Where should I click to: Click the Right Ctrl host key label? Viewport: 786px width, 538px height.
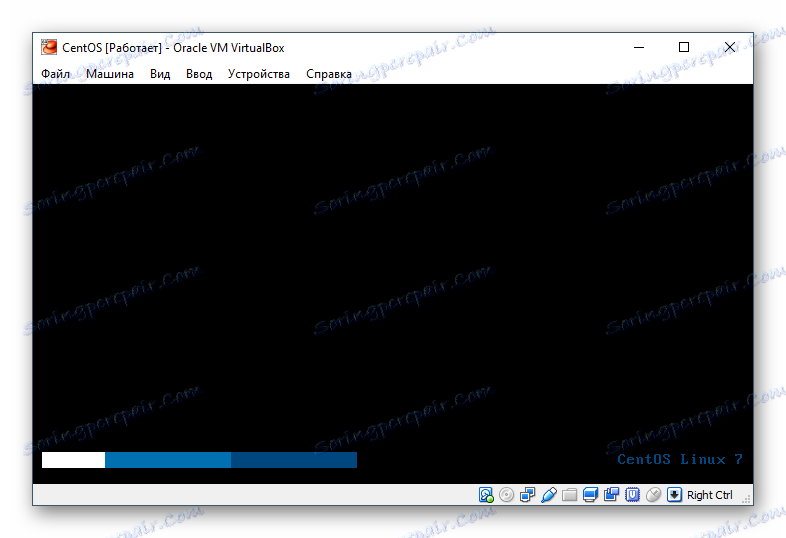coord(709,495)
